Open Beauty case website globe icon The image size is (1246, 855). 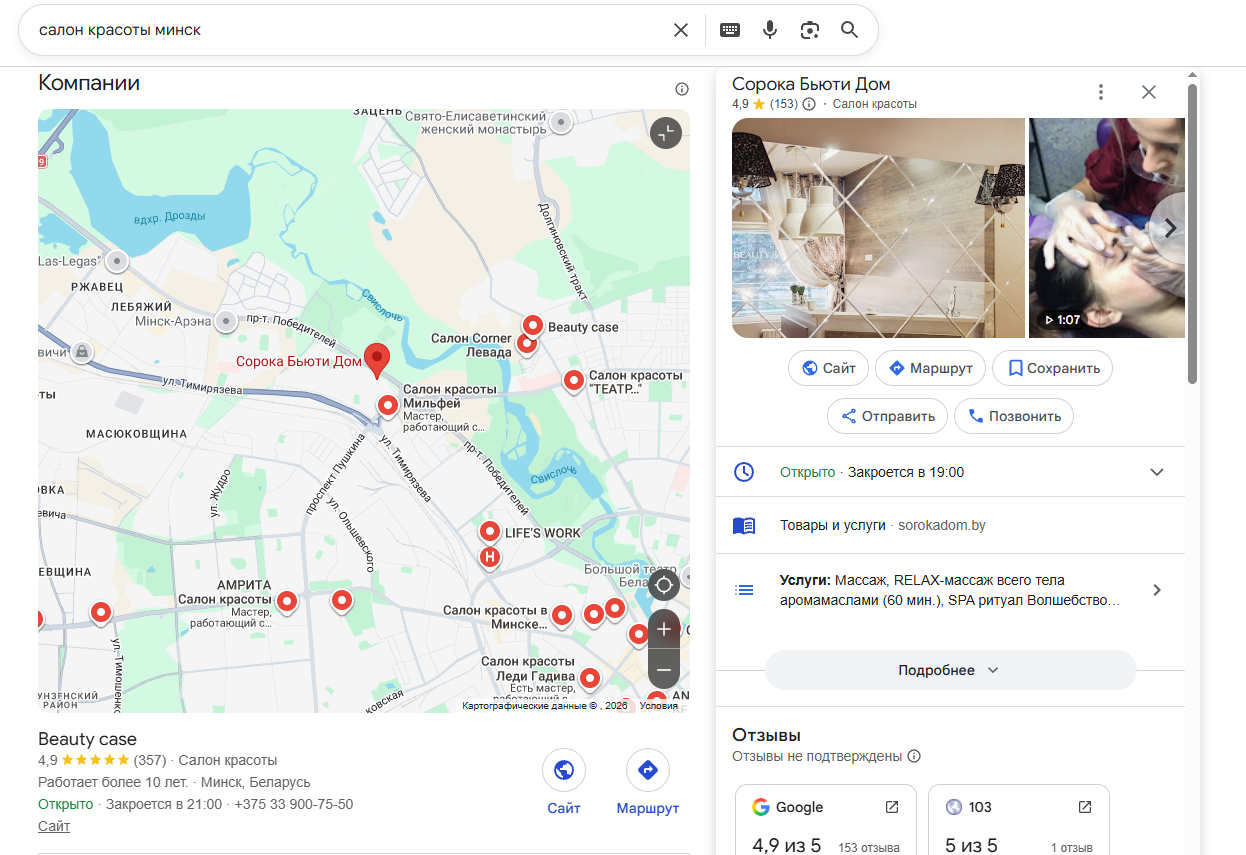(x=564, y=770)
